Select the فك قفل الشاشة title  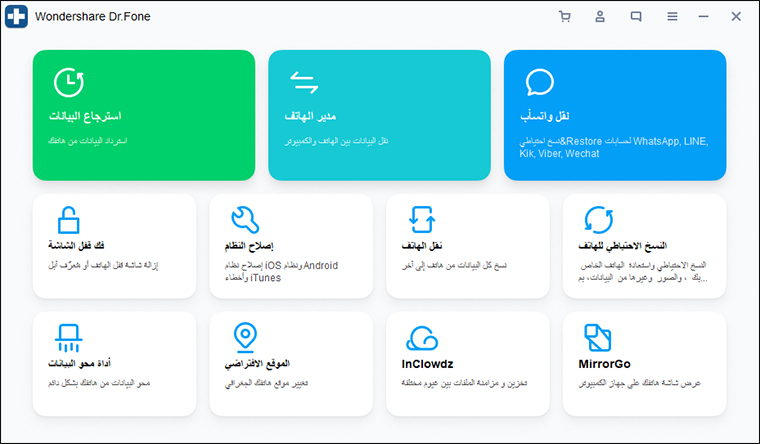[76, 246]
